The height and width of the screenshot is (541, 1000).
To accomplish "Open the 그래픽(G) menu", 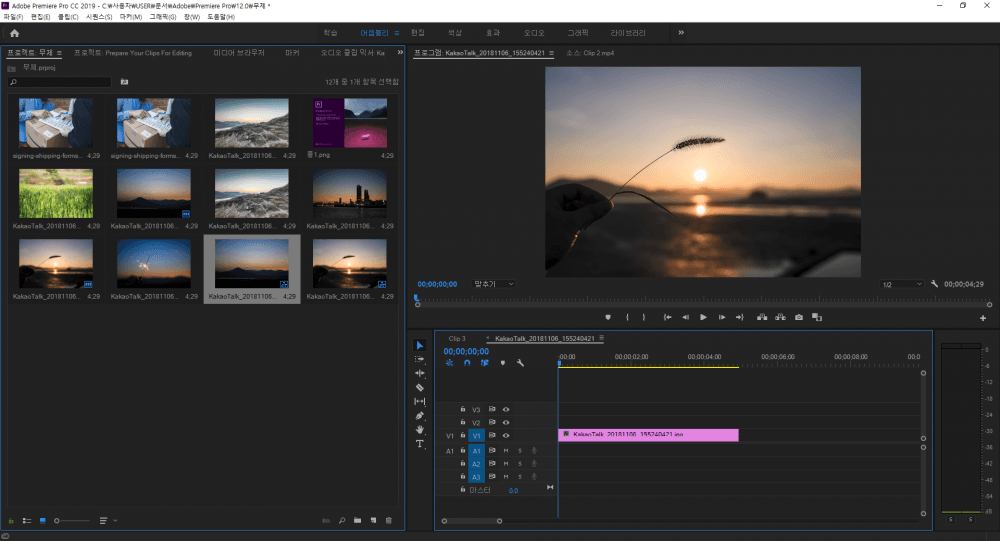I will (163, 17).
